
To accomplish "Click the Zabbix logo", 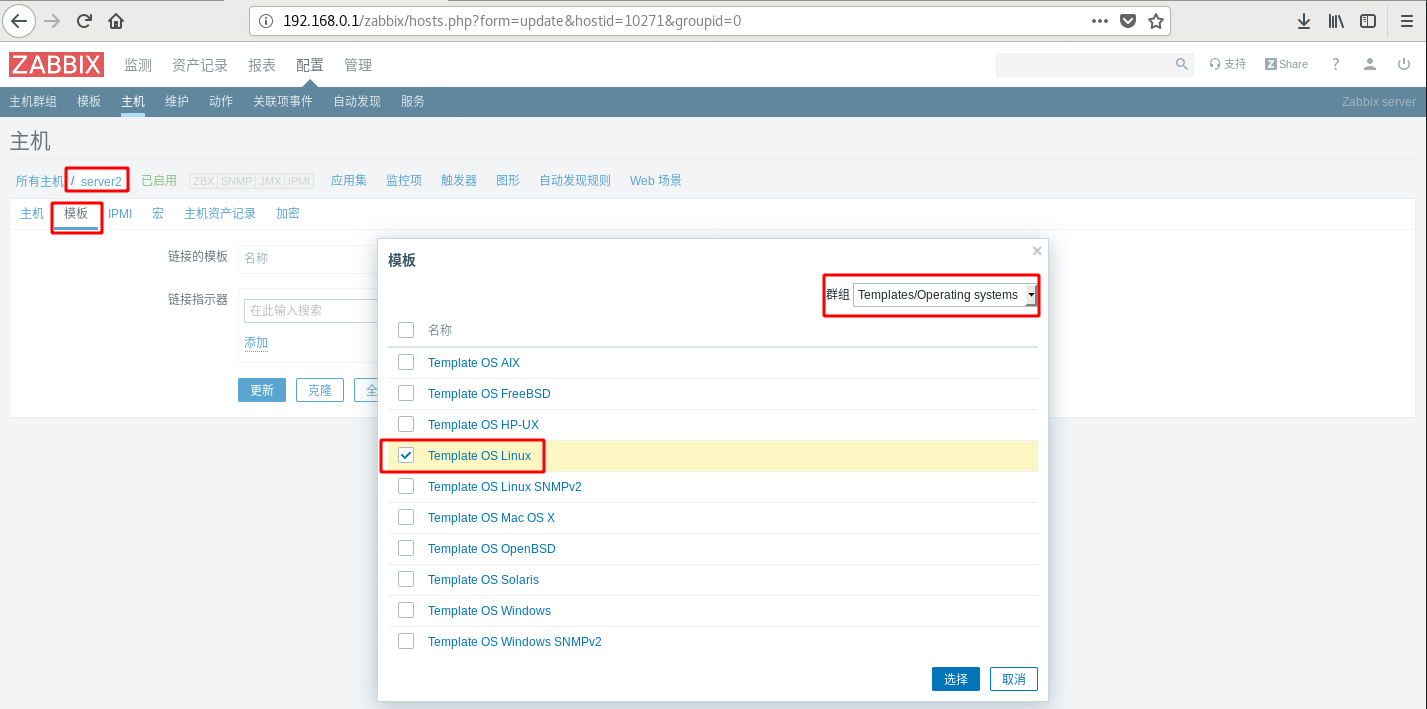I will [57, 65].
